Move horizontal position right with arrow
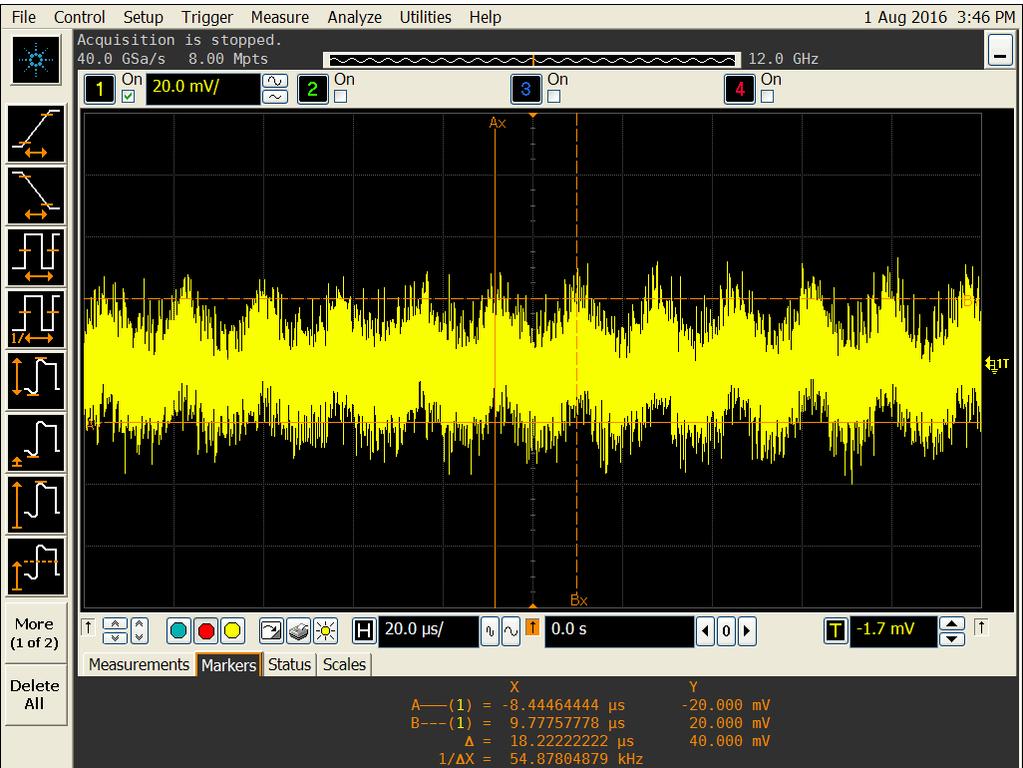 pyautogui.click(x=747, y=631)
